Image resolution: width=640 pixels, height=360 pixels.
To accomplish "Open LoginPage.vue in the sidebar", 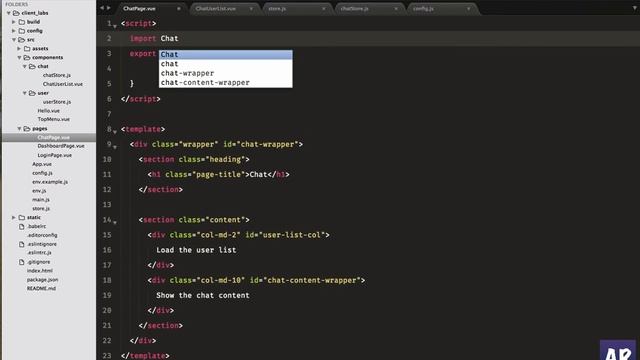I will [55, 156].
